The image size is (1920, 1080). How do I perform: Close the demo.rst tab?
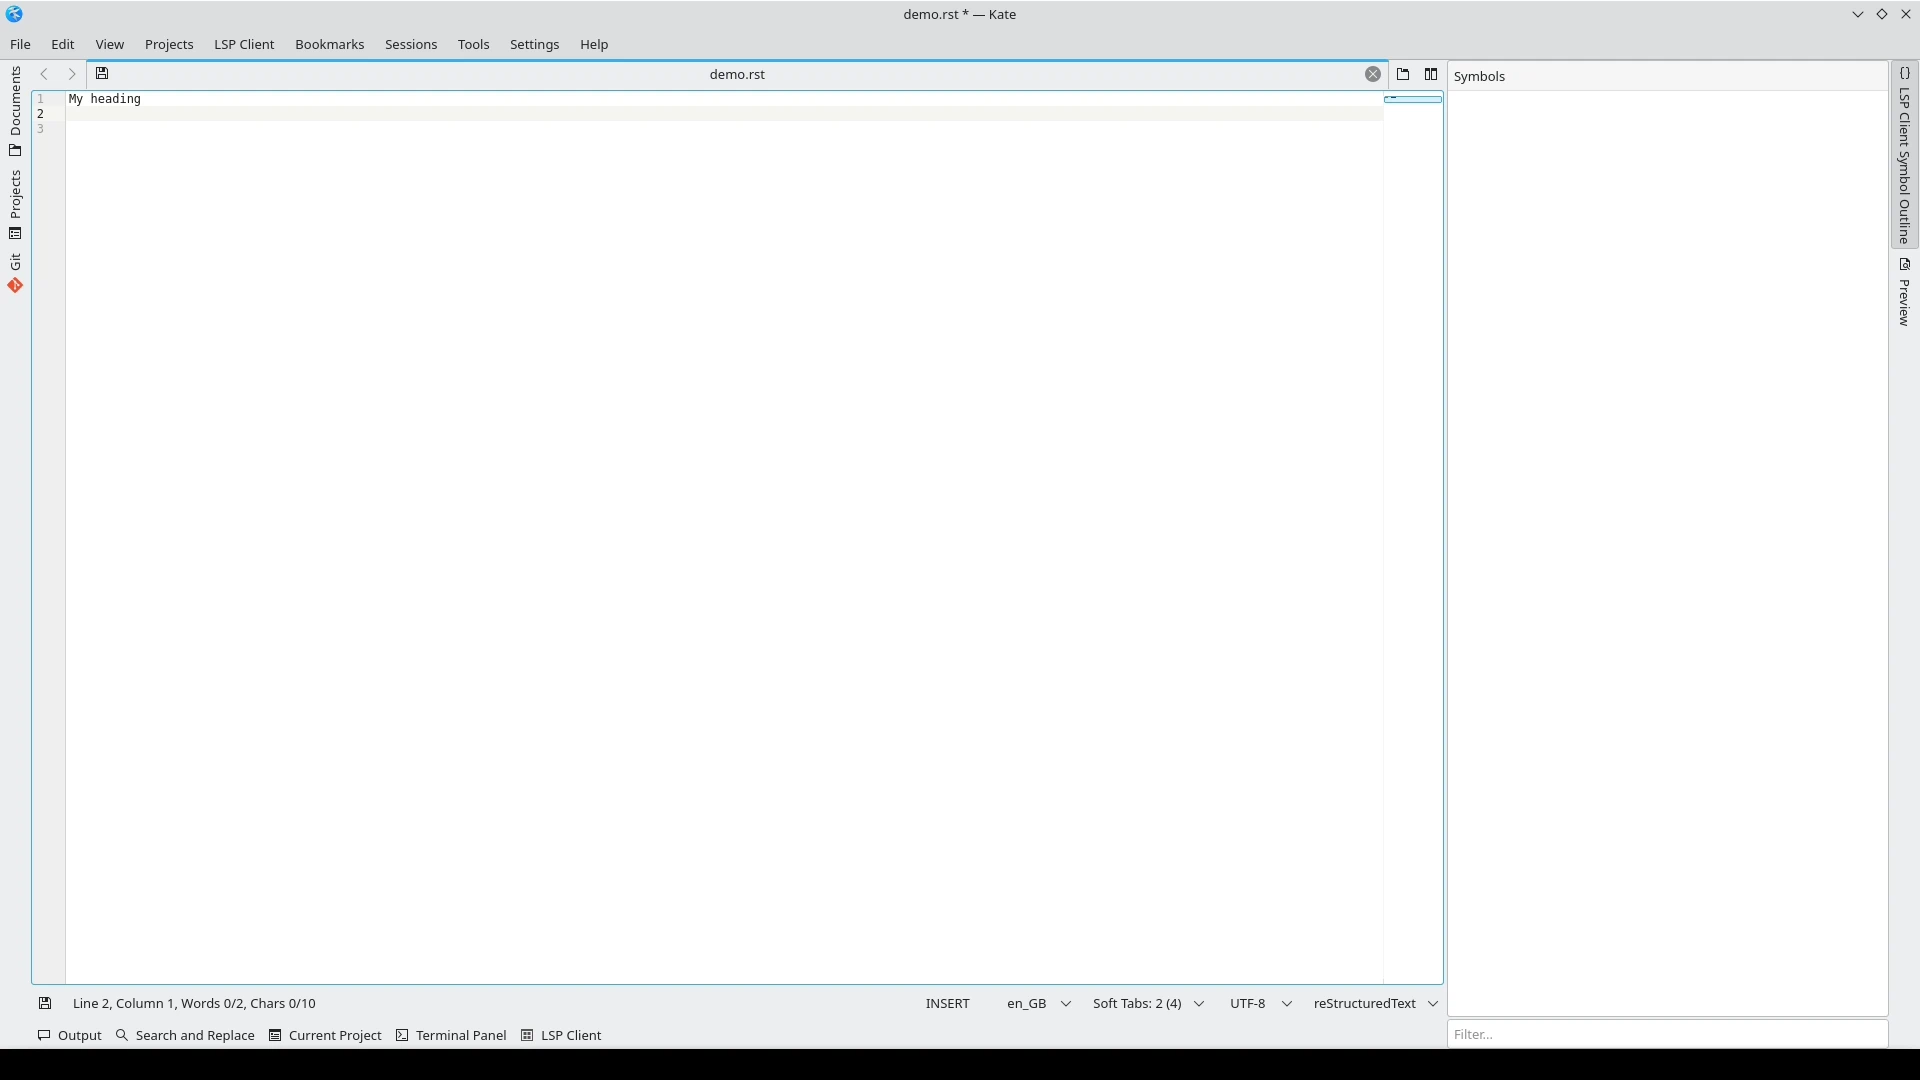(1373, 74)
